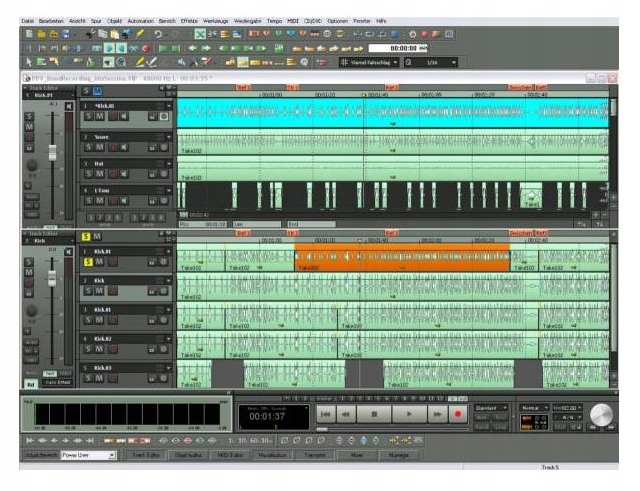640x491 pixels.
Task: Toggle Solo on the *Kick.01 track in the upper window
Action: 88,117
